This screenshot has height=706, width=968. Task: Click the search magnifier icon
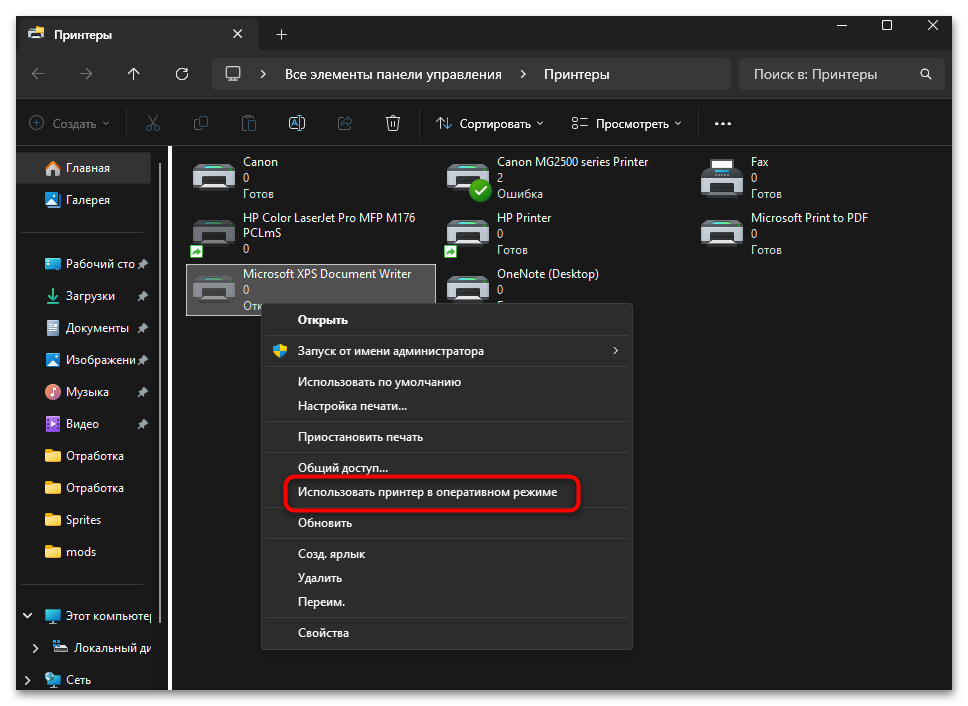(x=925, y=74)
